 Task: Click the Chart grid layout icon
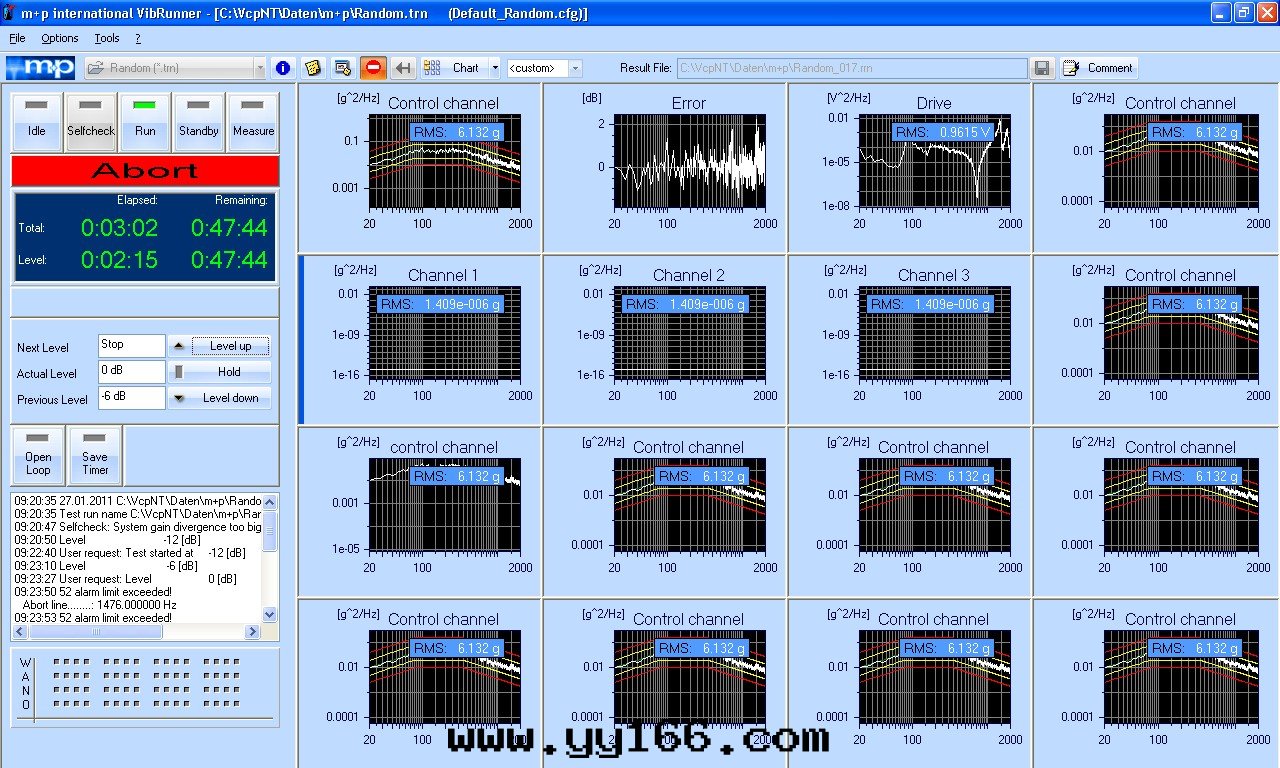(x=432, y=68)
